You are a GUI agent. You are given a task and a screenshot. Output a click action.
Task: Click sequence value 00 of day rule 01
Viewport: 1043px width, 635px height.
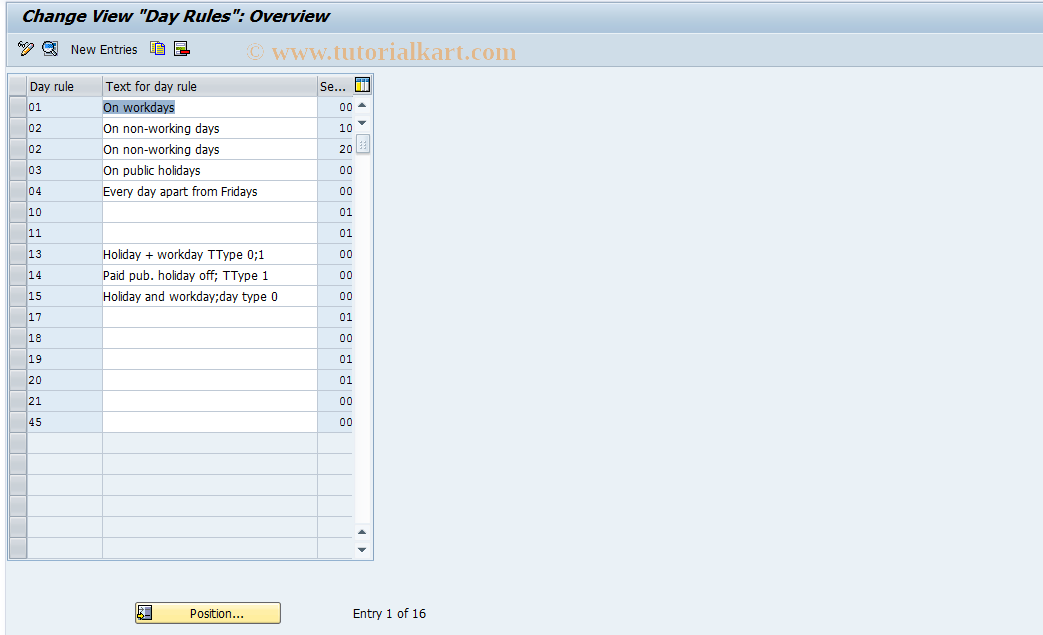click(x=335, y=107)
